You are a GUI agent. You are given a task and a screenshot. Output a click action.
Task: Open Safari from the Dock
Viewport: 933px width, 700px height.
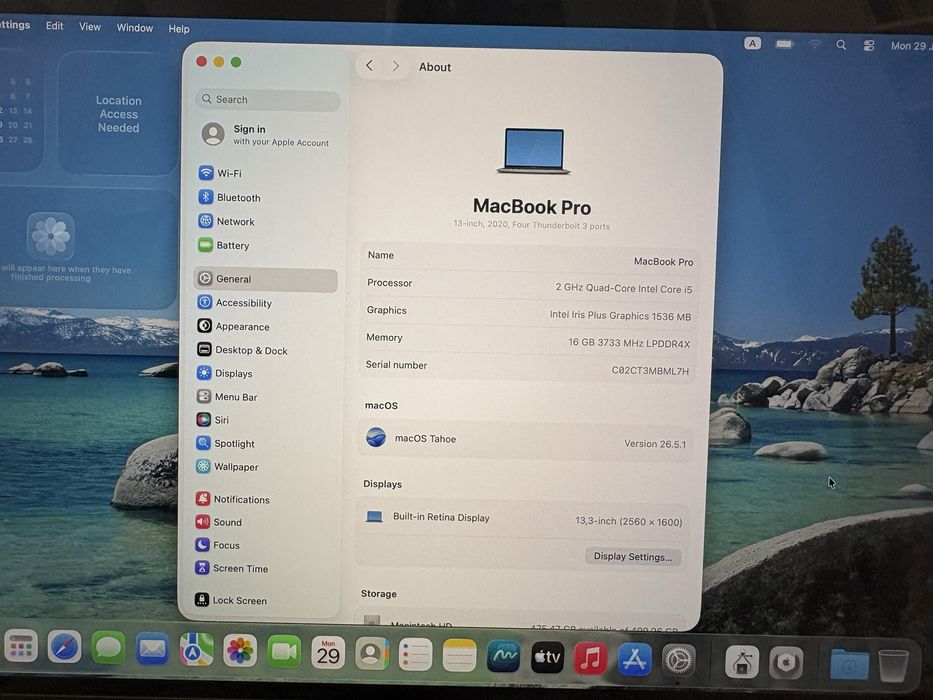point(64,647)
